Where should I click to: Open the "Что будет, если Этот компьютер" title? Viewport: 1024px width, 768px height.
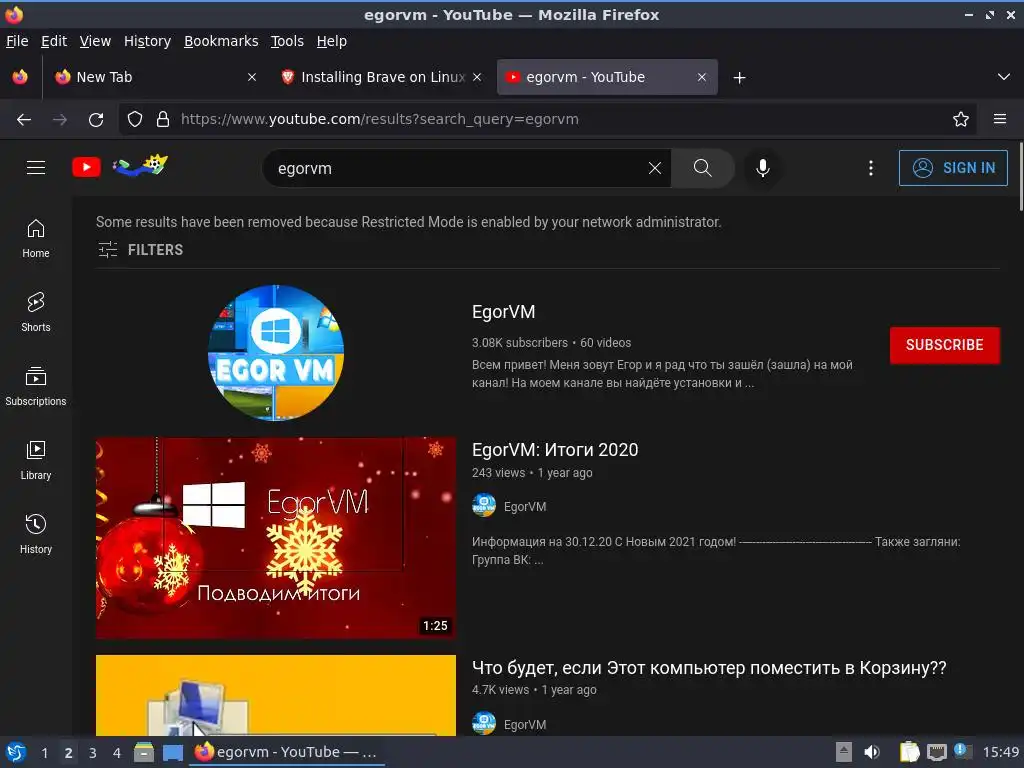709,667
